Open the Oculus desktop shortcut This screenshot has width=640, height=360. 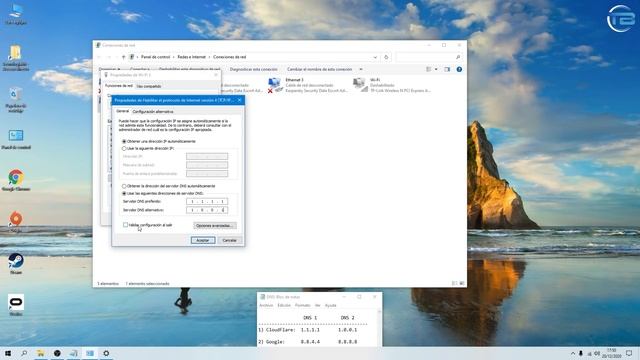(x=16, y=305)
